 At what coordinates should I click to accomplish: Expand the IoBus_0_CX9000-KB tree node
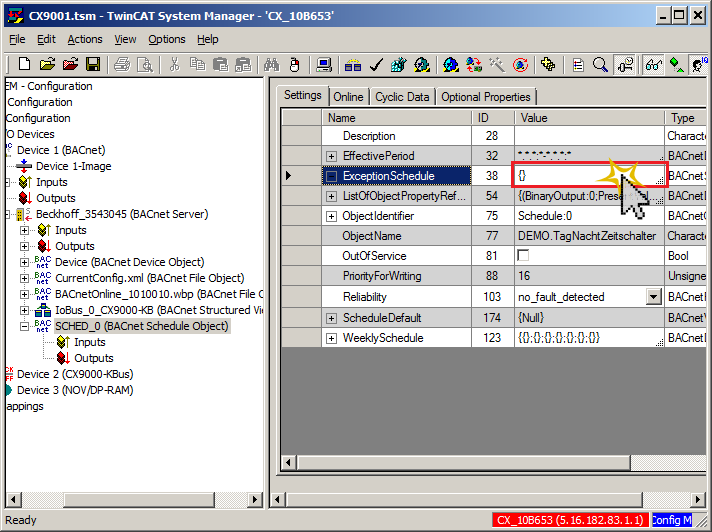[x=25, y=310]
